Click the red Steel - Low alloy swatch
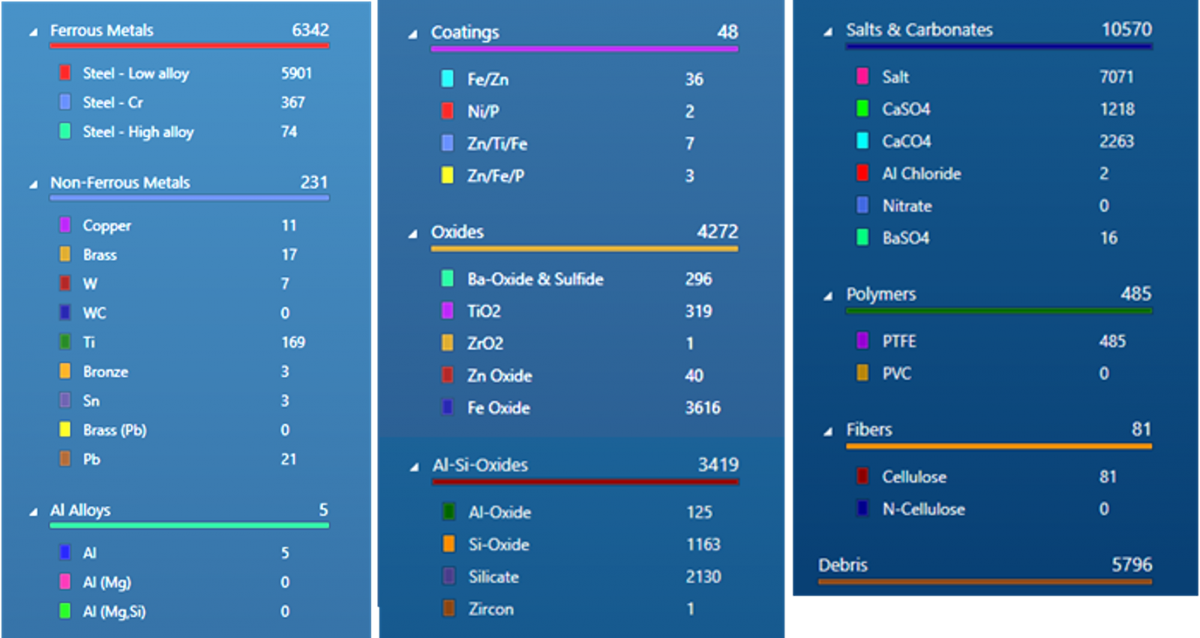The width and height of the screenshot is (1200, 638). click(65, 73)
